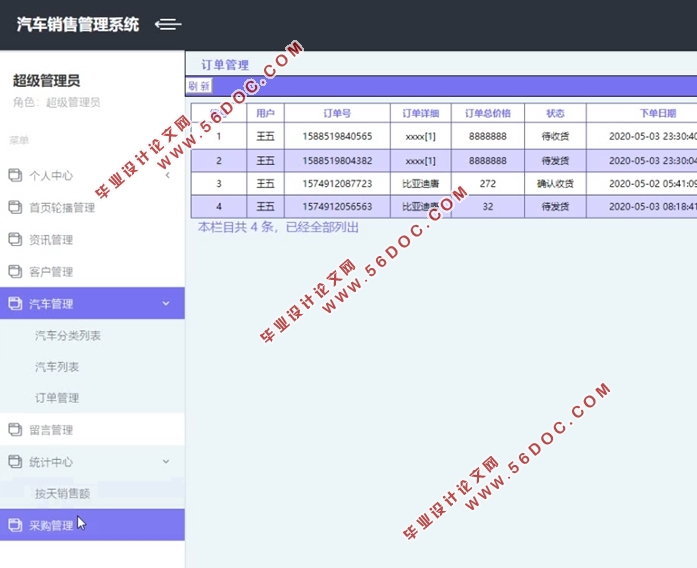Open 客户管理 menu item

coord(92,271)
